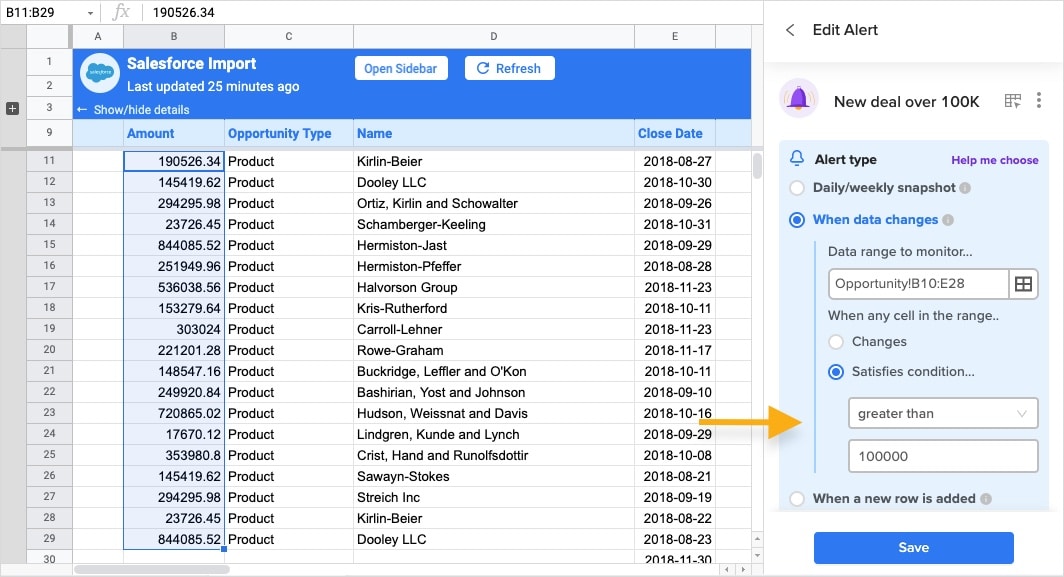
Task: Select the Changes radio option
Action: (836, 342)
